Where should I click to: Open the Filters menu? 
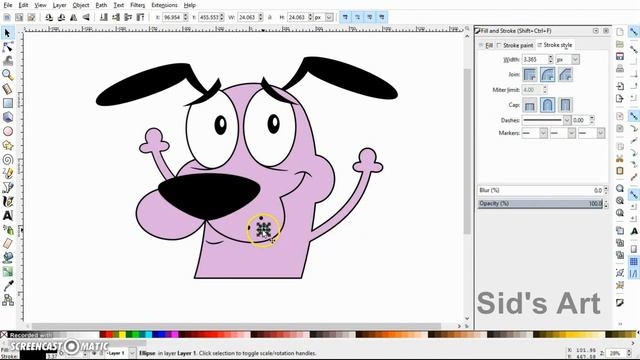(137, 5)
